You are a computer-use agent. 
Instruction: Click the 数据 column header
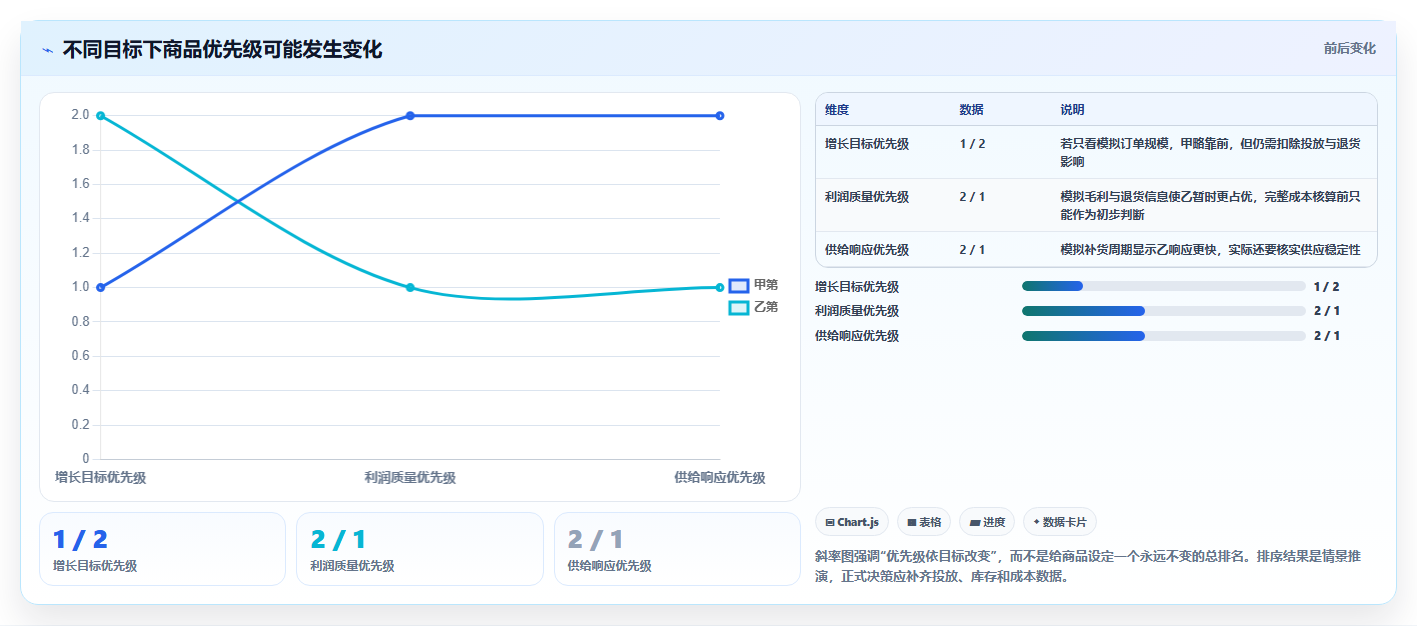pos(971,110)
